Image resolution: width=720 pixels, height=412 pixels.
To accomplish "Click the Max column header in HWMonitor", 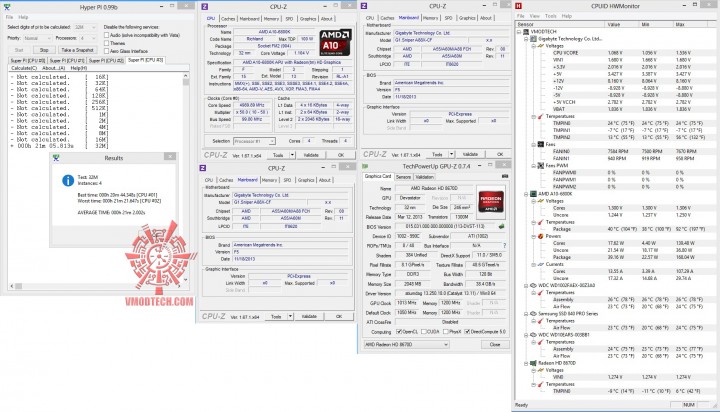I will 692,24.
